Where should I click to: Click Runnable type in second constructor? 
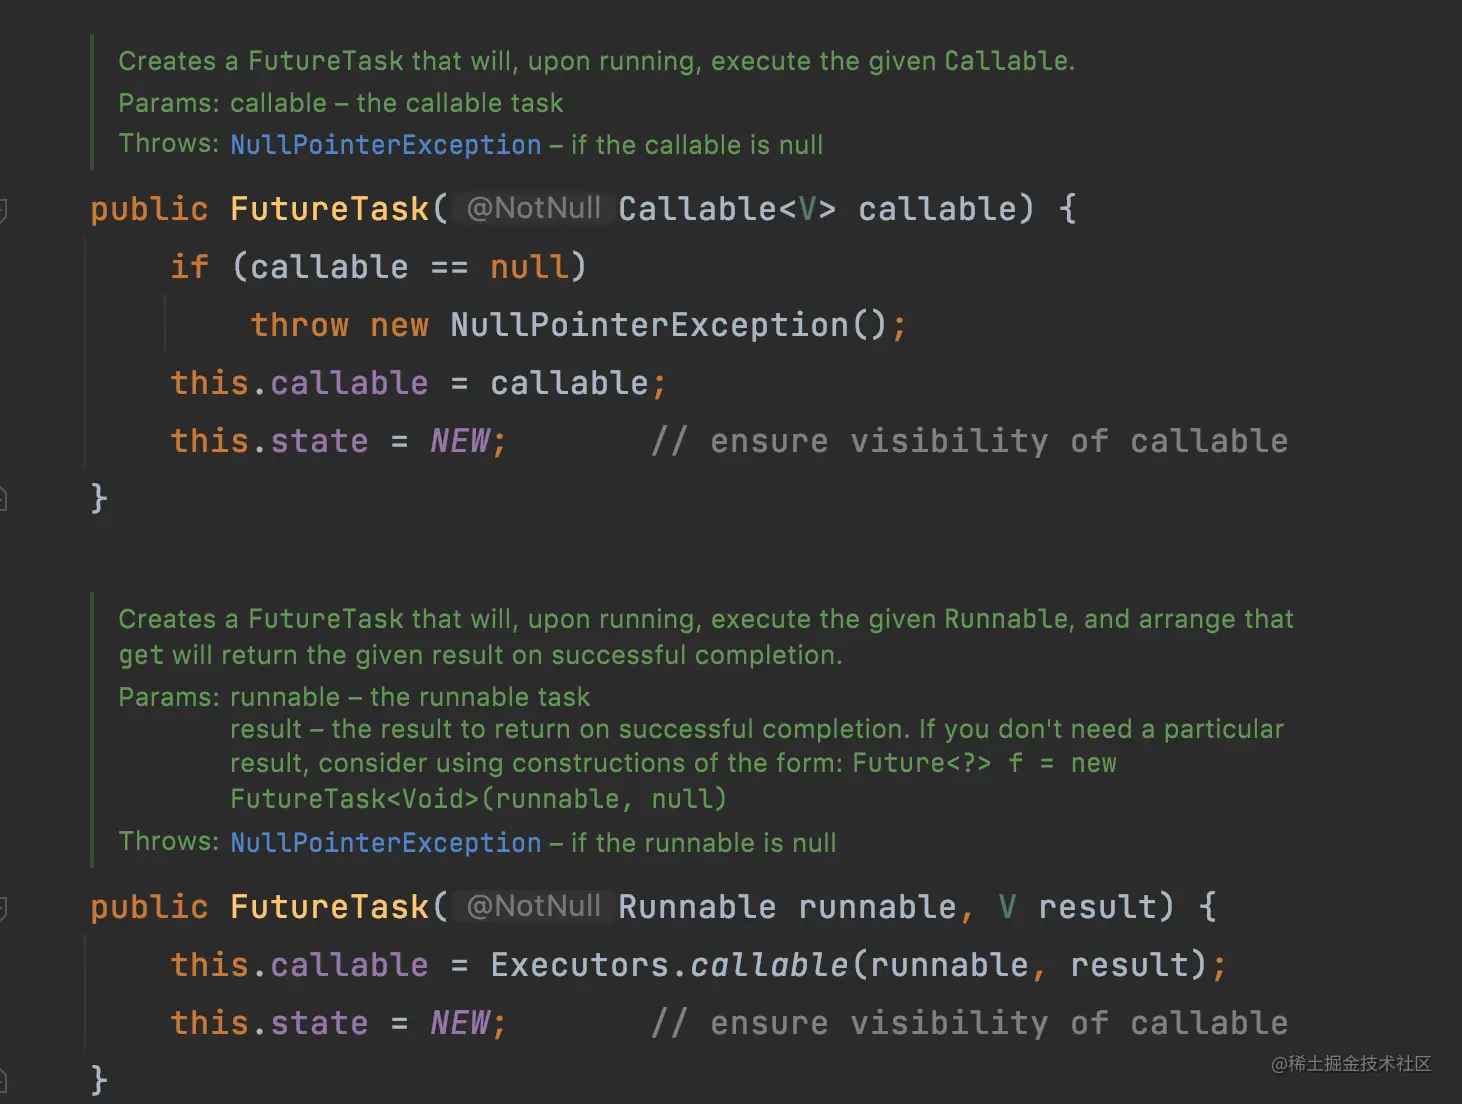697,907
